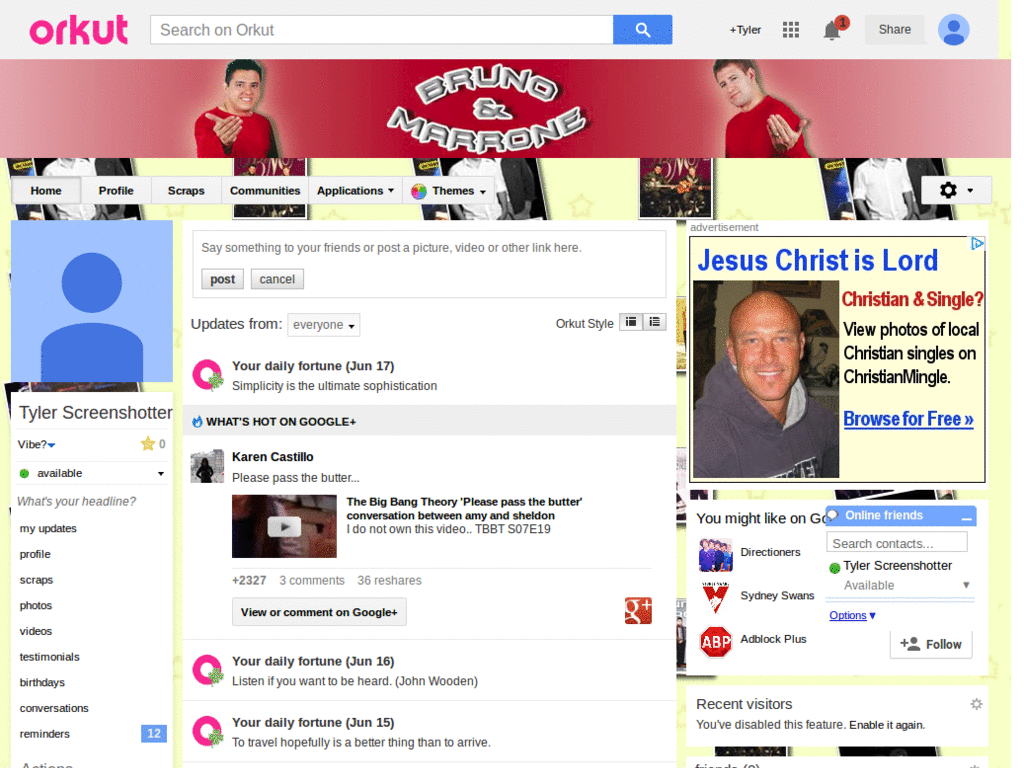Click the star rating icon beside Vibe

point(148,444)
